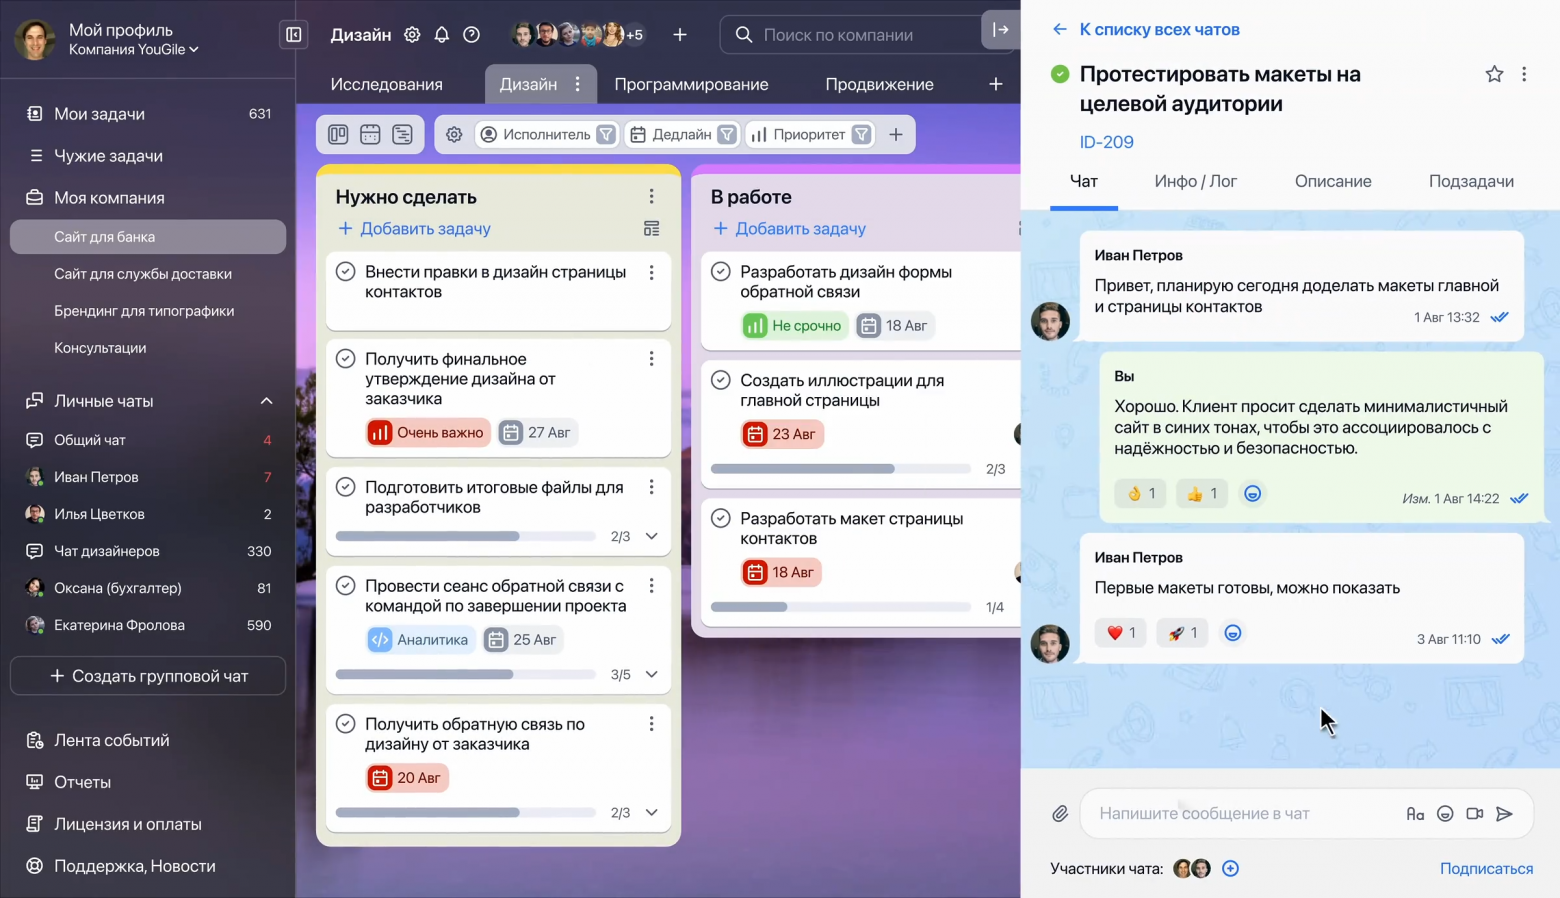Add a task in 'Нужно сделать' column
The image size is (1560, 898).
coord(413,228)
